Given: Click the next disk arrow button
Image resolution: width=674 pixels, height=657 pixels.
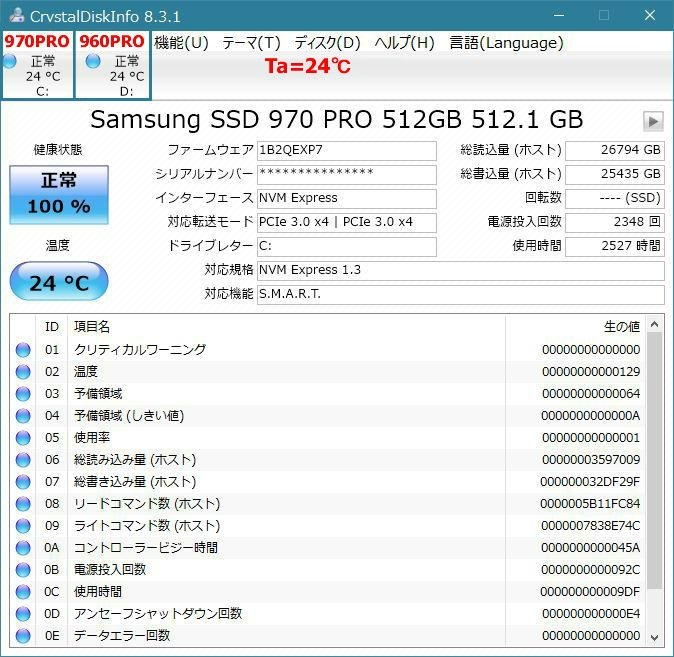Looking at the screenshot, I should coord(653,121).
